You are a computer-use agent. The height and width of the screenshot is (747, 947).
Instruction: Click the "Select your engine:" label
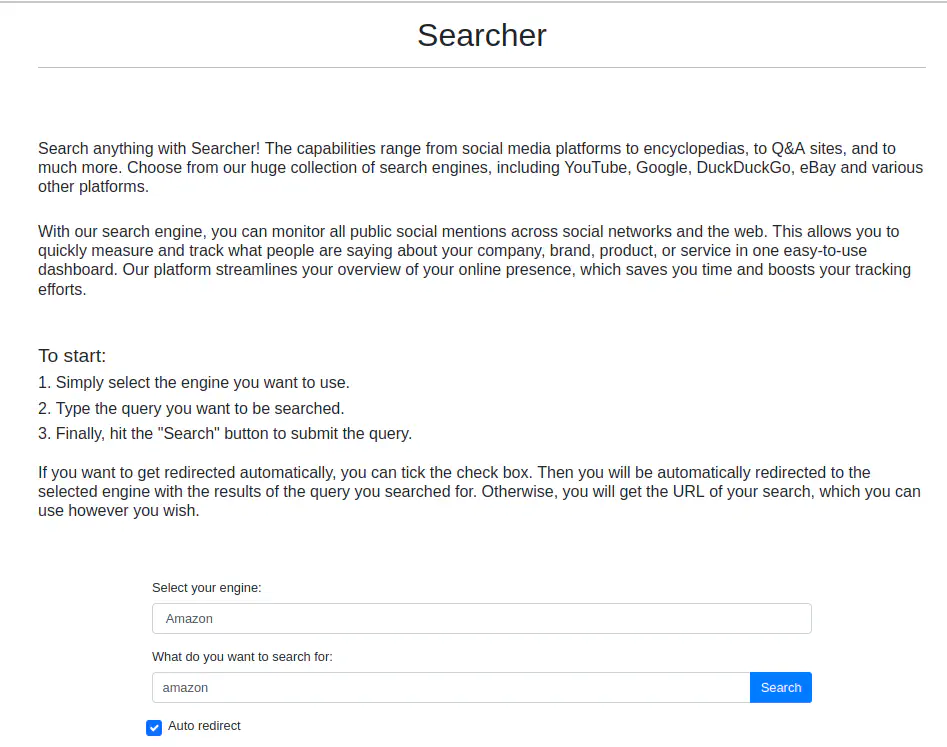(206, 588)
